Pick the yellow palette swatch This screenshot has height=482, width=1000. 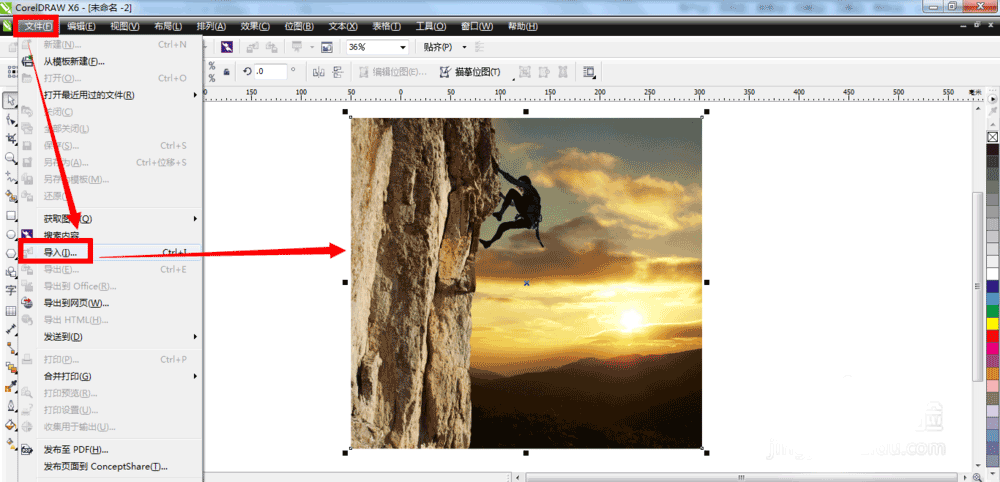[x=992, y=323]
